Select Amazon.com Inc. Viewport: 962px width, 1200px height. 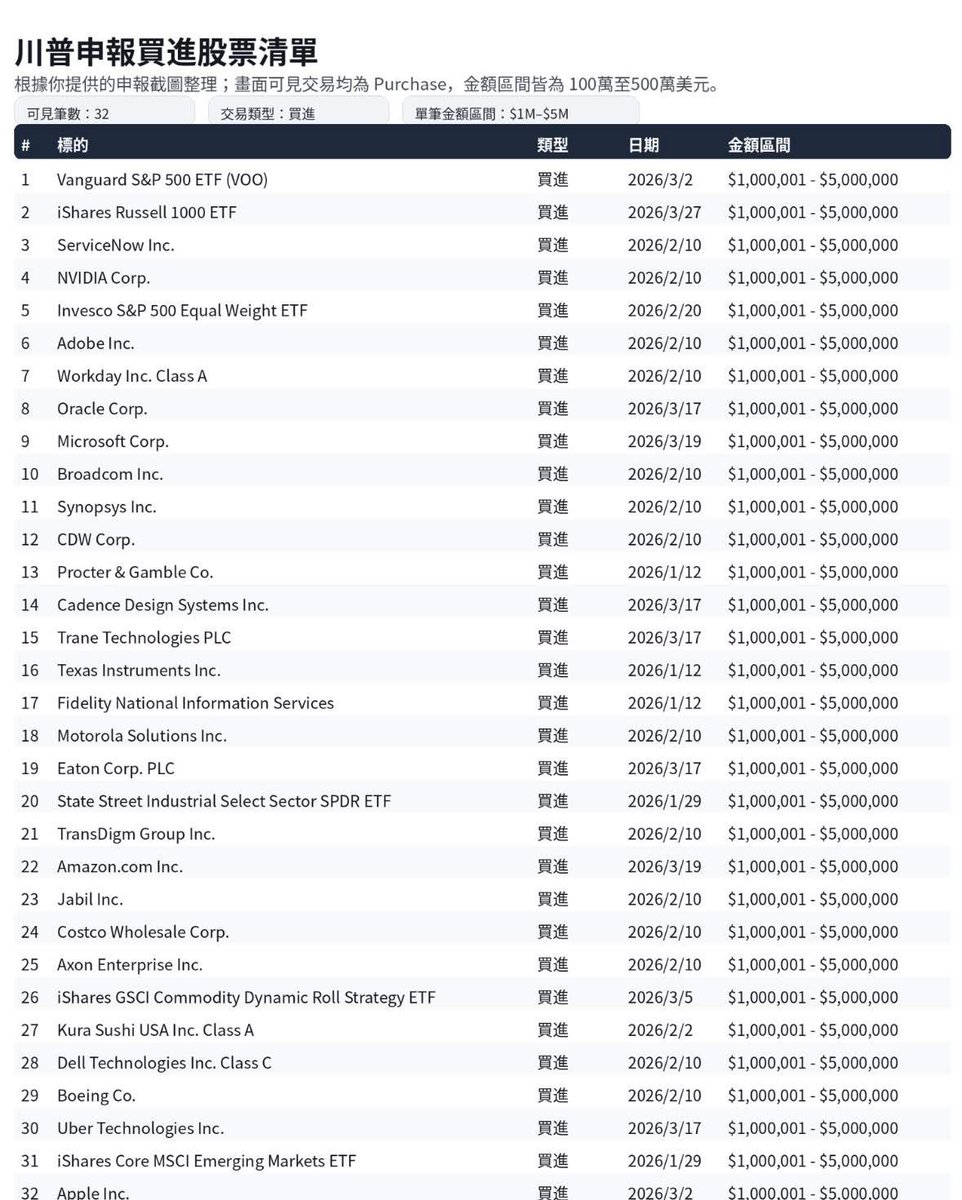coord(120,866)
